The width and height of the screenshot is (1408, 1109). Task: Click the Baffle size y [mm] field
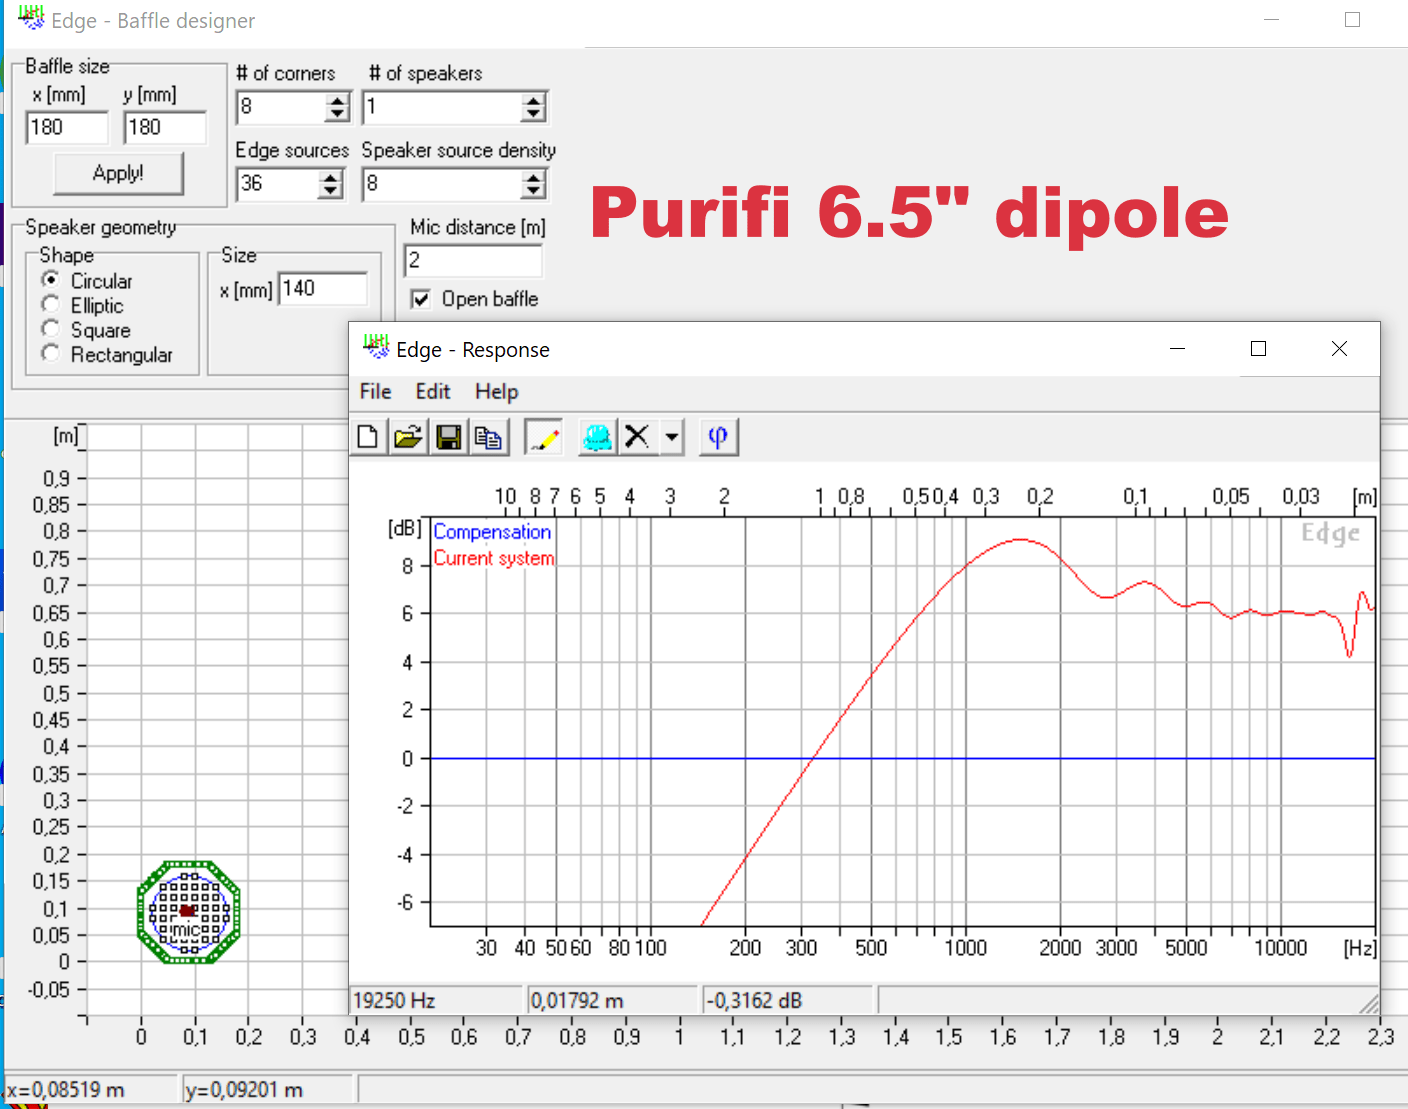pyautogui.click(x=165, y=127)
